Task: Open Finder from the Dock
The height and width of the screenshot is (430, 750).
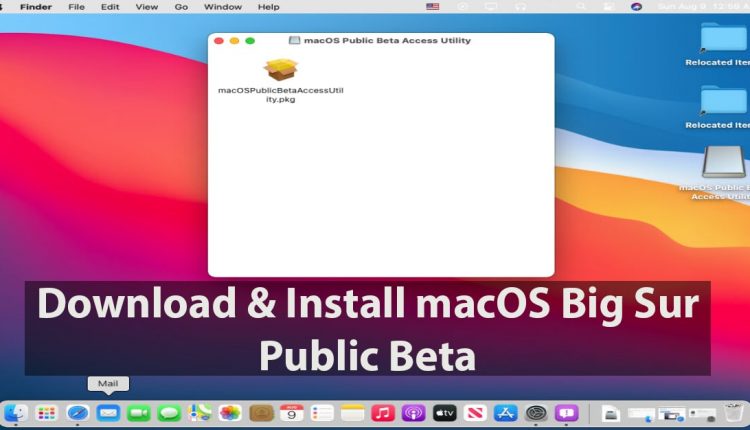Action: [x=16, y=413]
